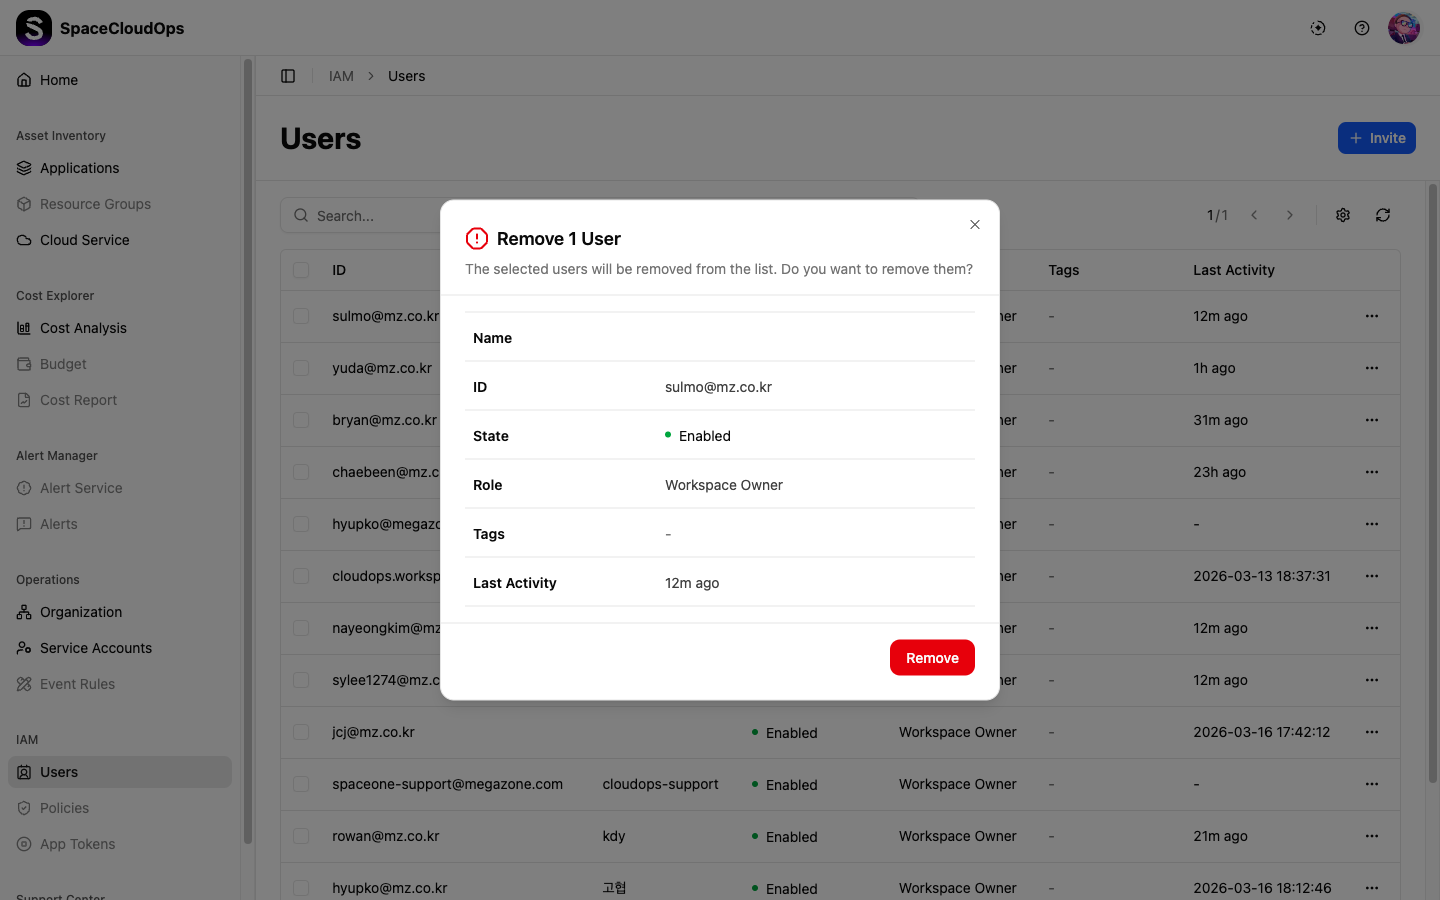The height and width of the screenshot is (900, 1440).
Task: Open Cost Analysis in sidebar
Action: (83, 328)
